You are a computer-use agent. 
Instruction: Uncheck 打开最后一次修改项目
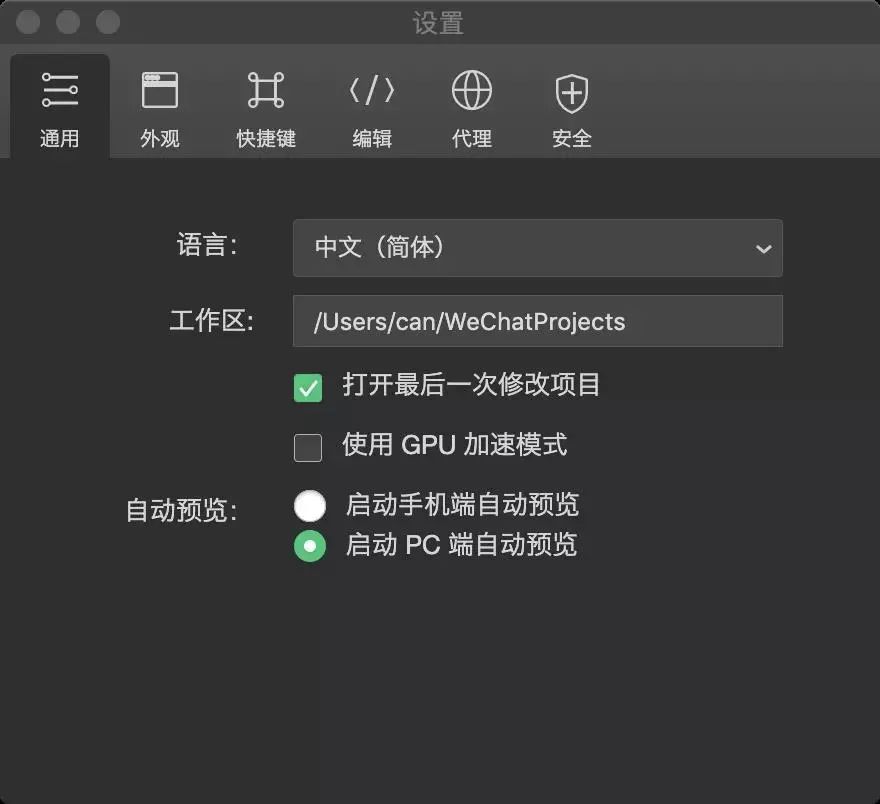(x=308, y=387)
